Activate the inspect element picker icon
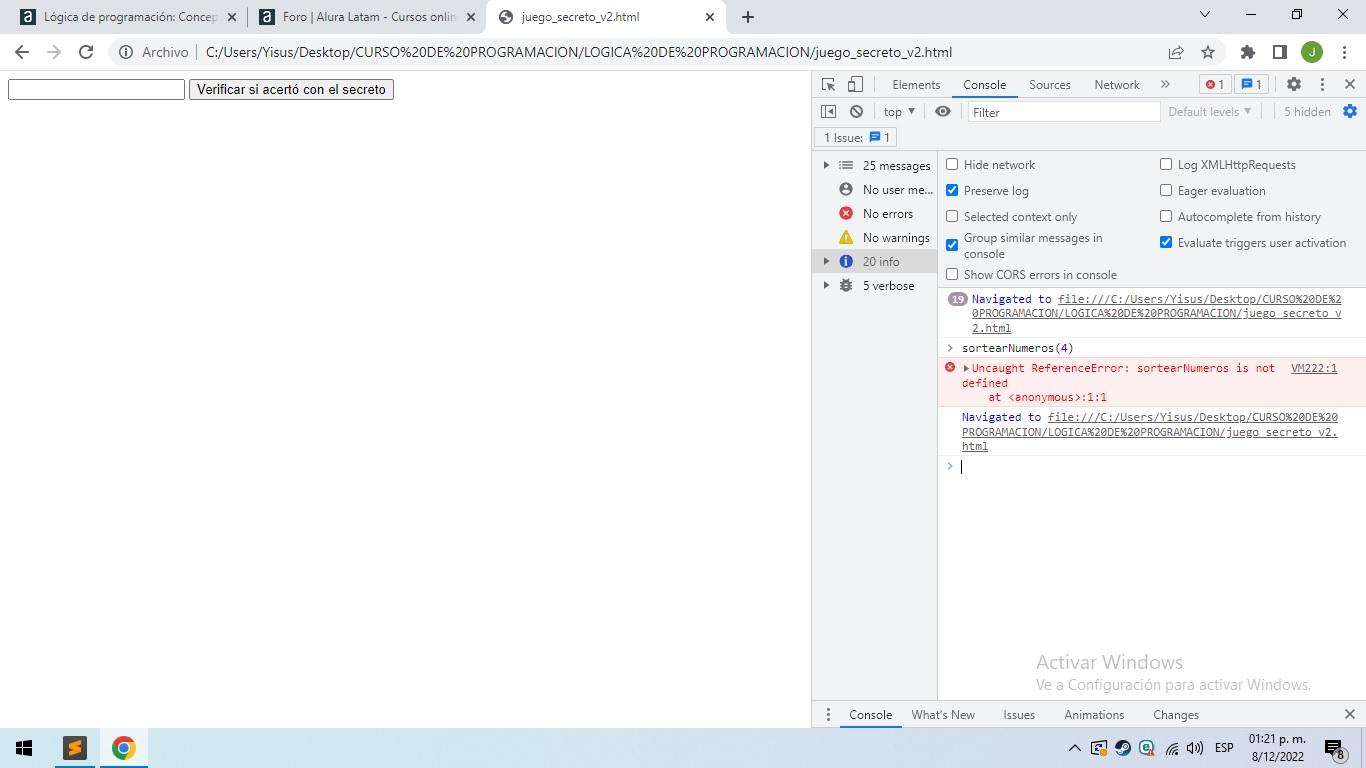 [x=828, y=85]
